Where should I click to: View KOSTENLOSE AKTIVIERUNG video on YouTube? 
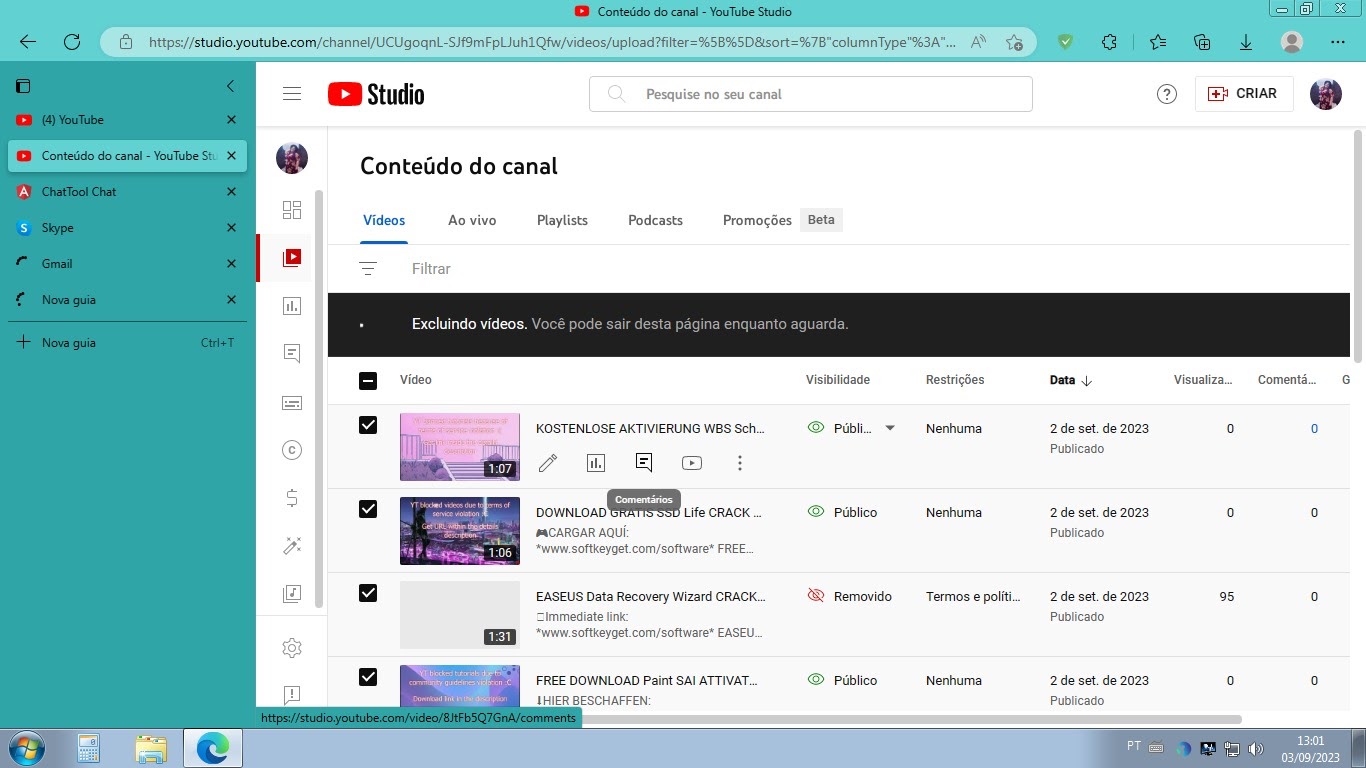click(692, 463)
